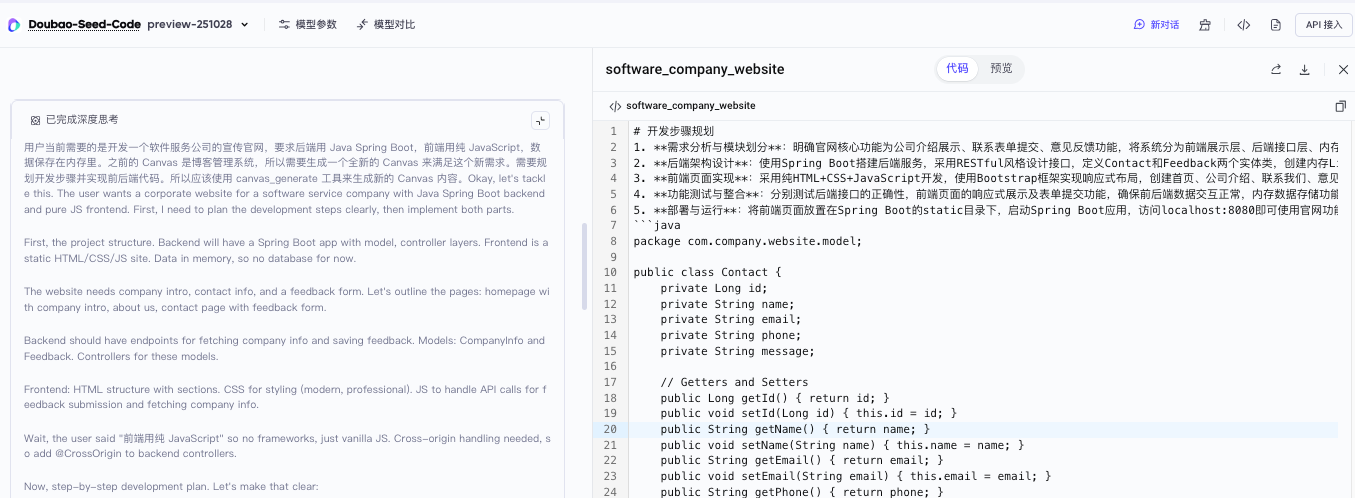Open the document icon beside API 接入

click(1275, 25)
